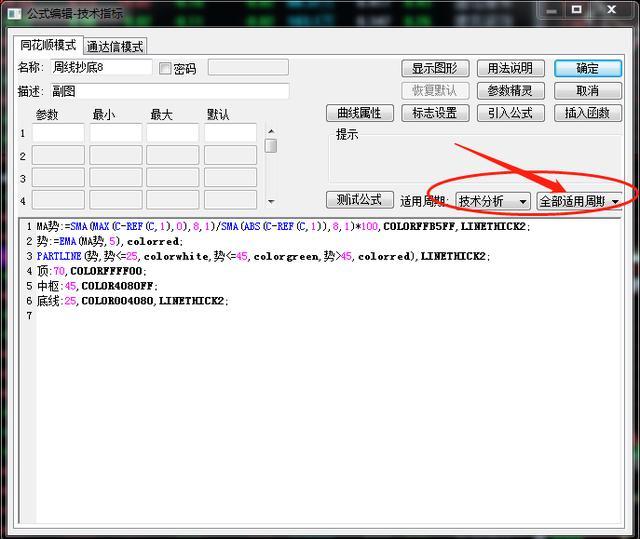The height and width of the screenshot is (539, 640).
Task: Minimize the 公式编辑 window
Action: [x=551, y=10]
